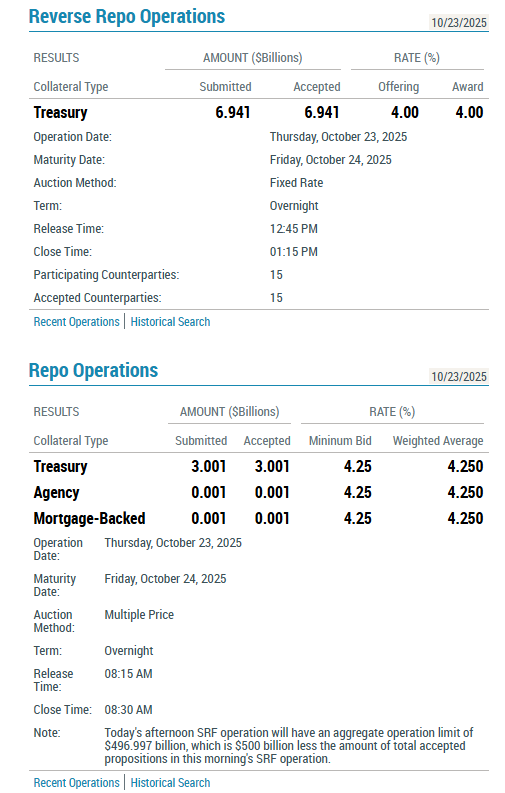Screen dimensions: 505x793
Task: Click the Weighted Average column header
Action: pyautogui.click(x=438, y=440)
